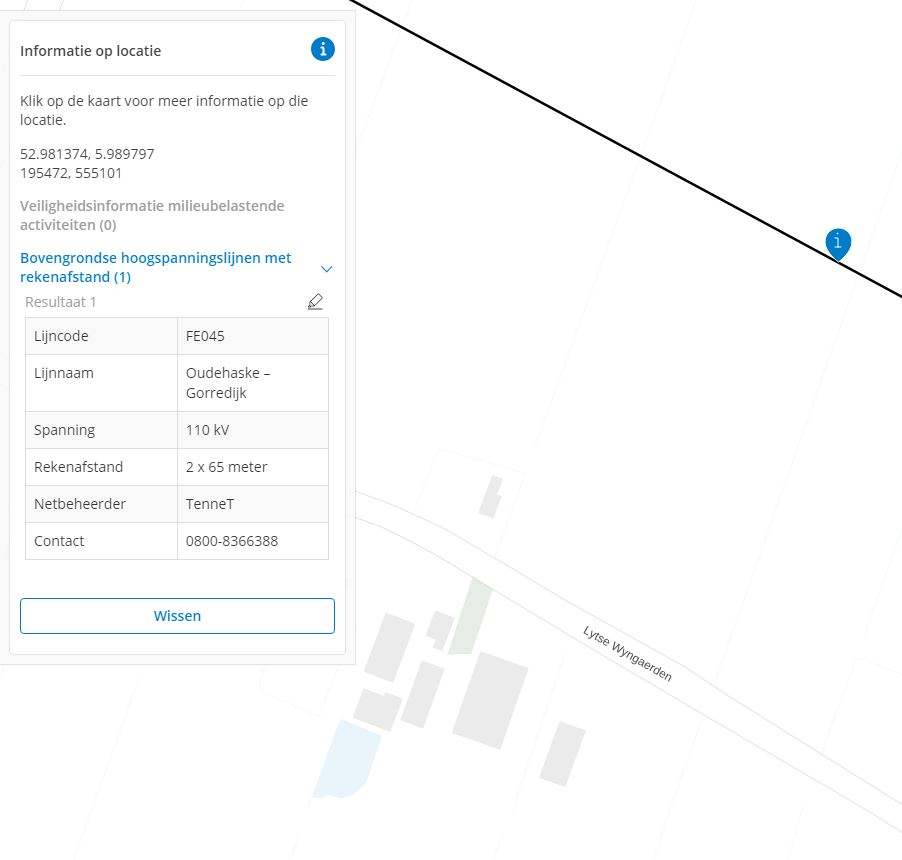Click the blue info icon in panel header
Image resolution: width=902 pixels, height=860 pixels.
click(323, 49)
